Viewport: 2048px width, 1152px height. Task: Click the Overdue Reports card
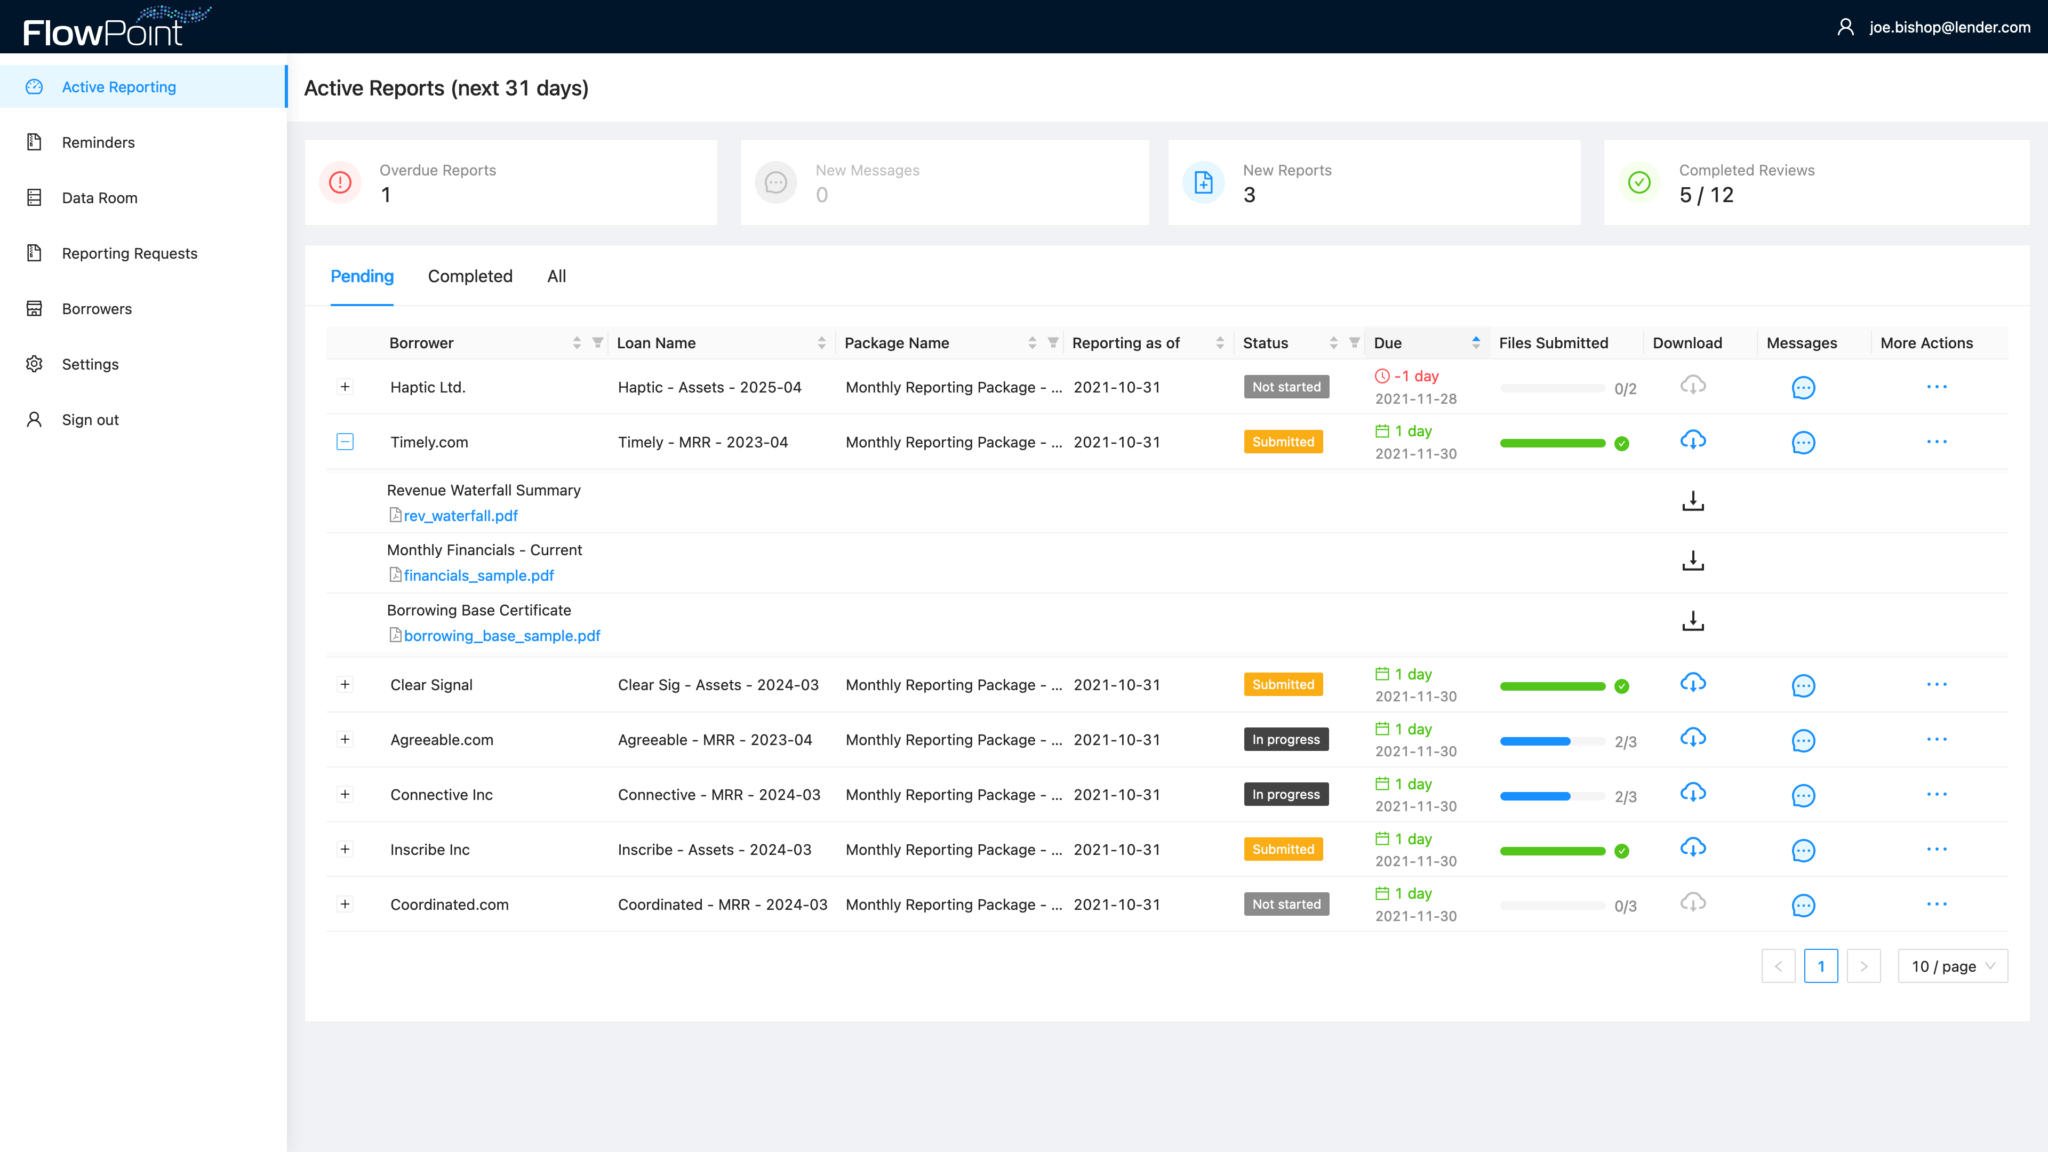click(510, 183)
